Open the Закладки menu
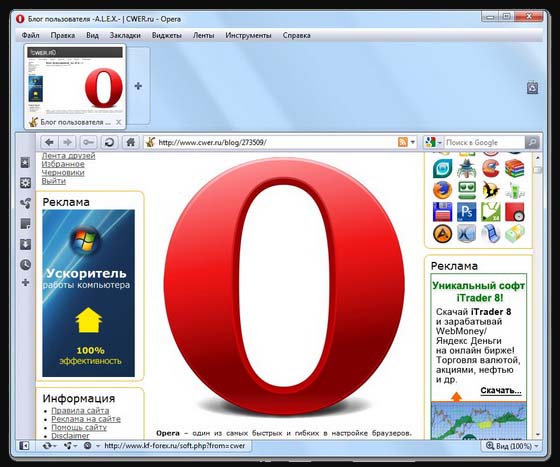The height and width of the screenshot is (467, 560). [125, 35]
